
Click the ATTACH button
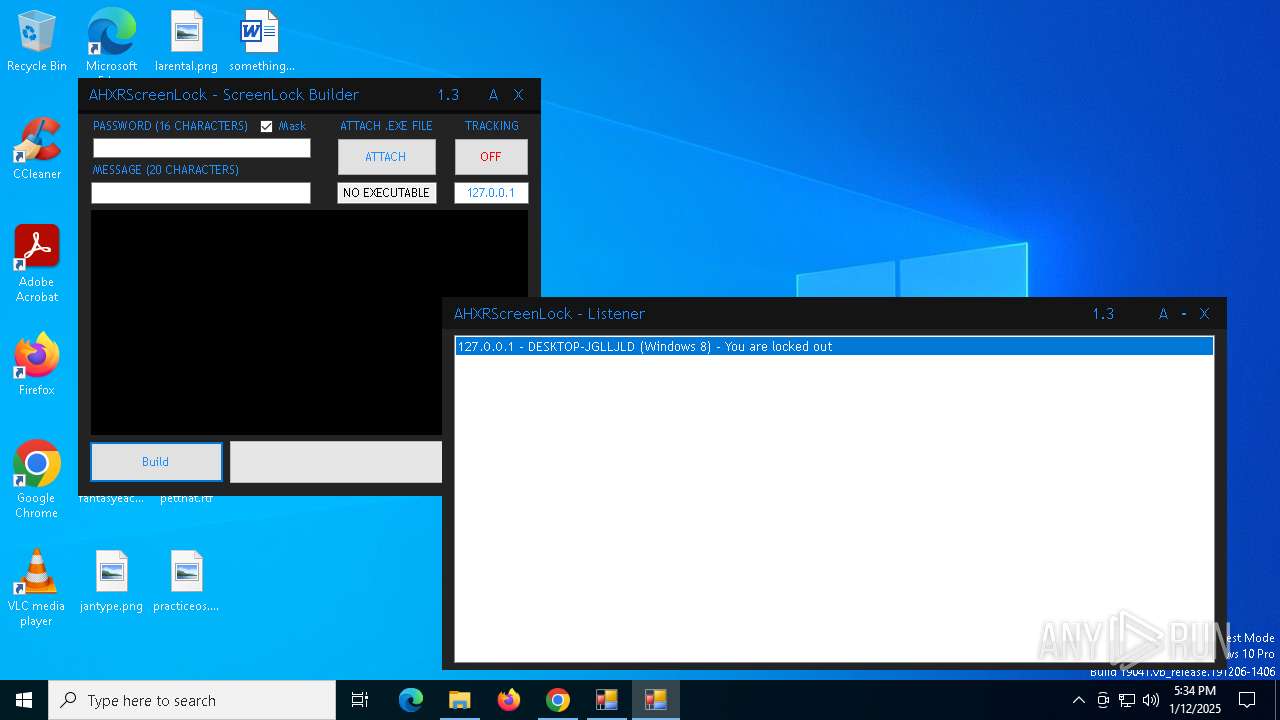pos(386,157)
